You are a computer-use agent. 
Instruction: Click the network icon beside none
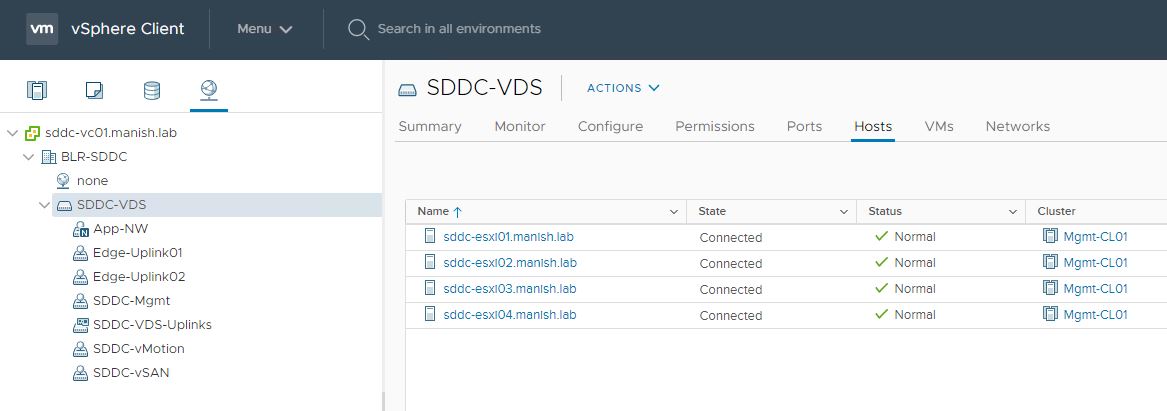63,181
